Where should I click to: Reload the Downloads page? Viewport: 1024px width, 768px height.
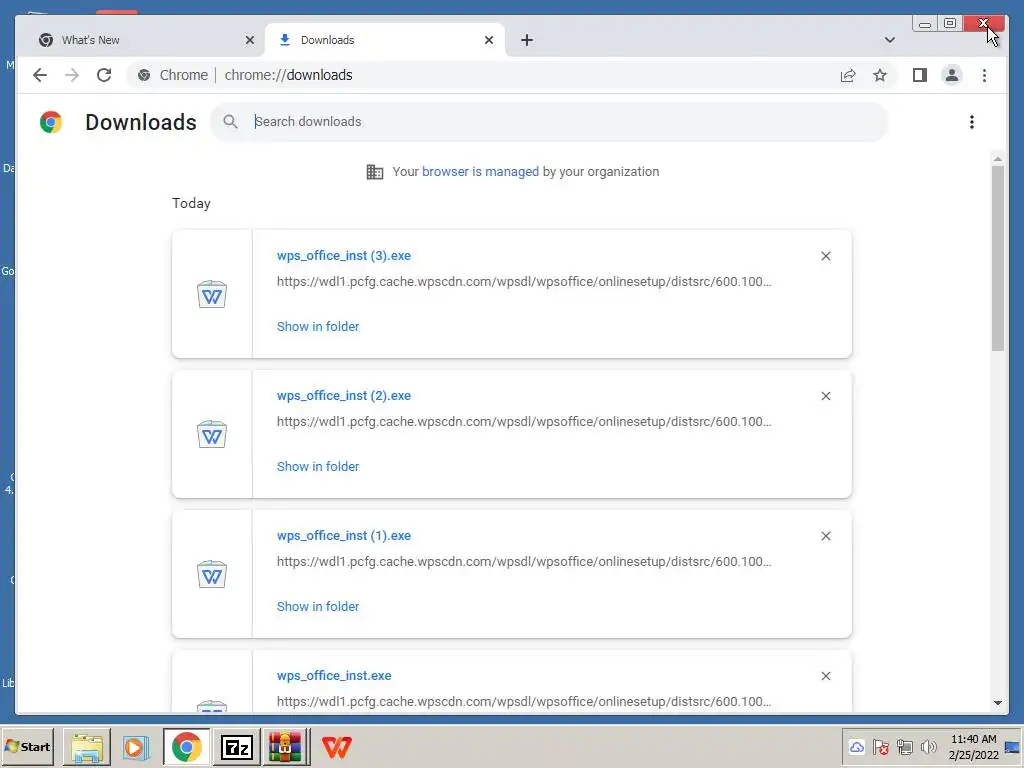tap(104, 75)
